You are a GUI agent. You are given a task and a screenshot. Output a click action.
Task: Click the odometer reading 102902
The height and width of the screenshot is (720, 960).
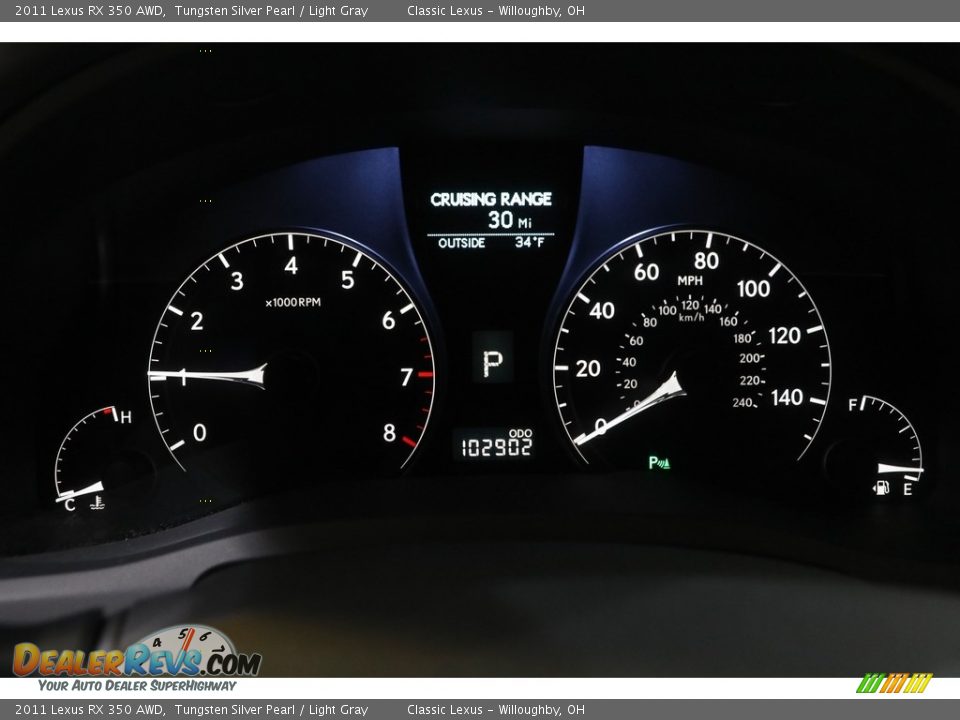pyautogui.click(x=497, y=448)
